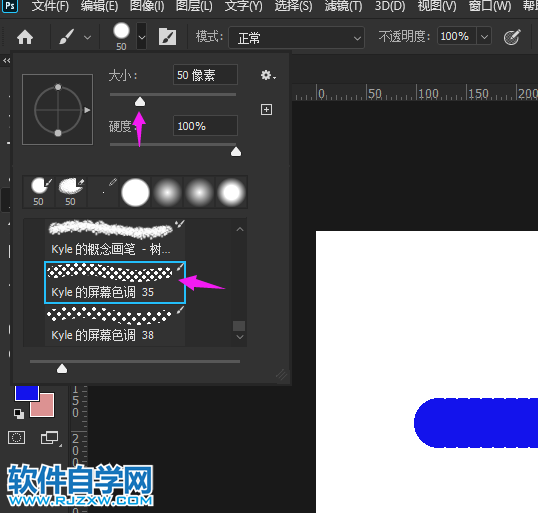
Task: Collapse the toolbar with double-arrow icon
Action: (x=7, y=61)
